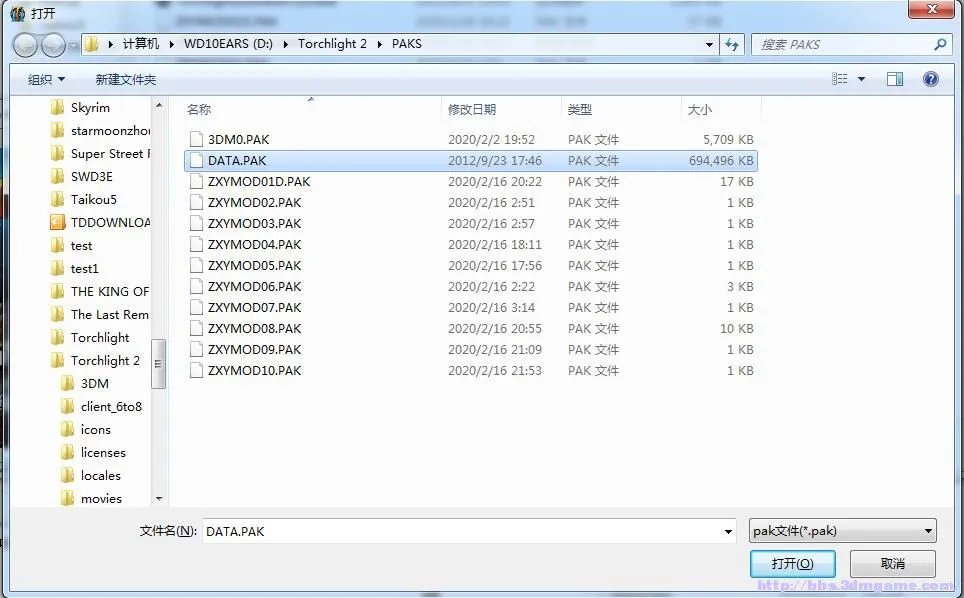The height and width of the screenshot is (598, 964).
Task: Toggle the preview pane icon
Action: click(x=895, y=79)
